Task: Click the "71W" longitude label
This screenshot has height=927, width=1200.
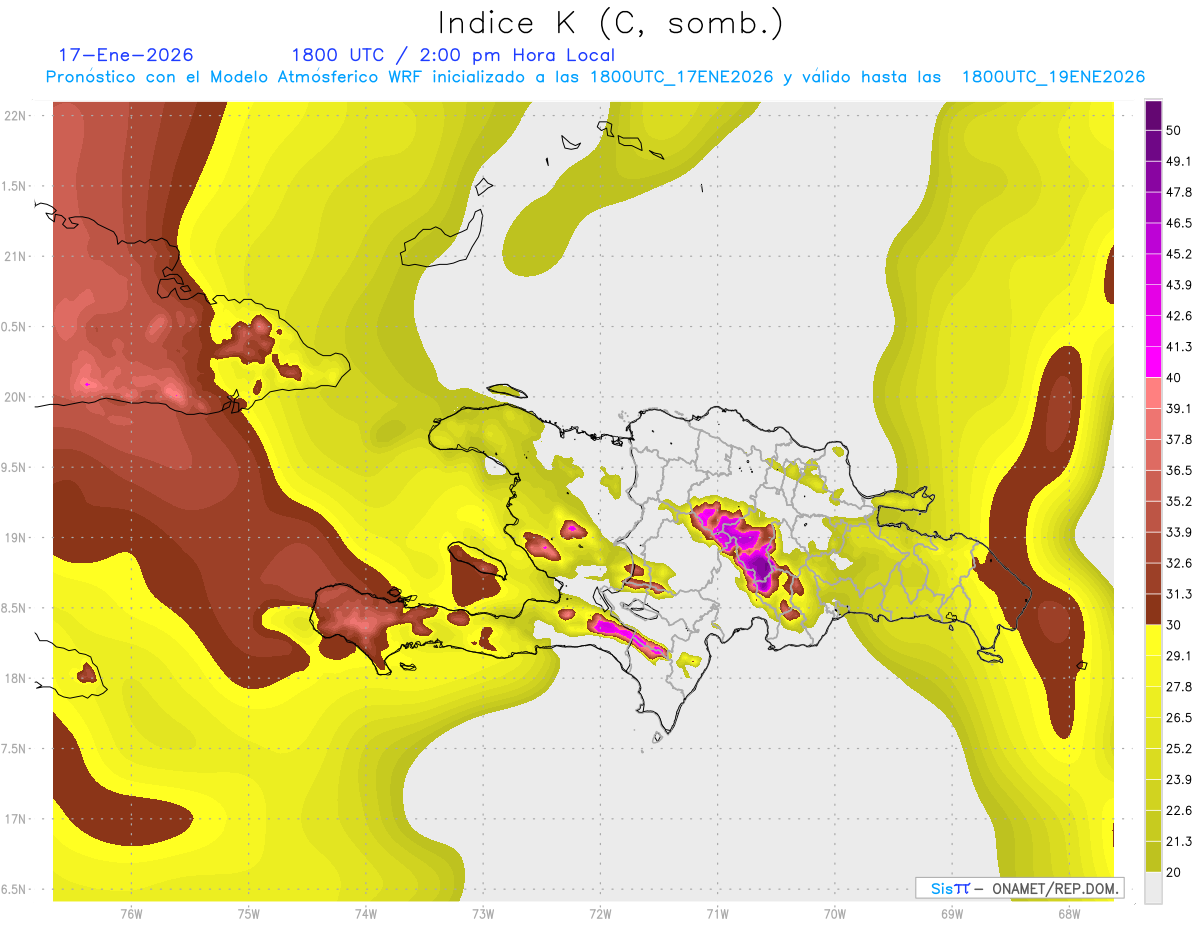Action: 717,914
